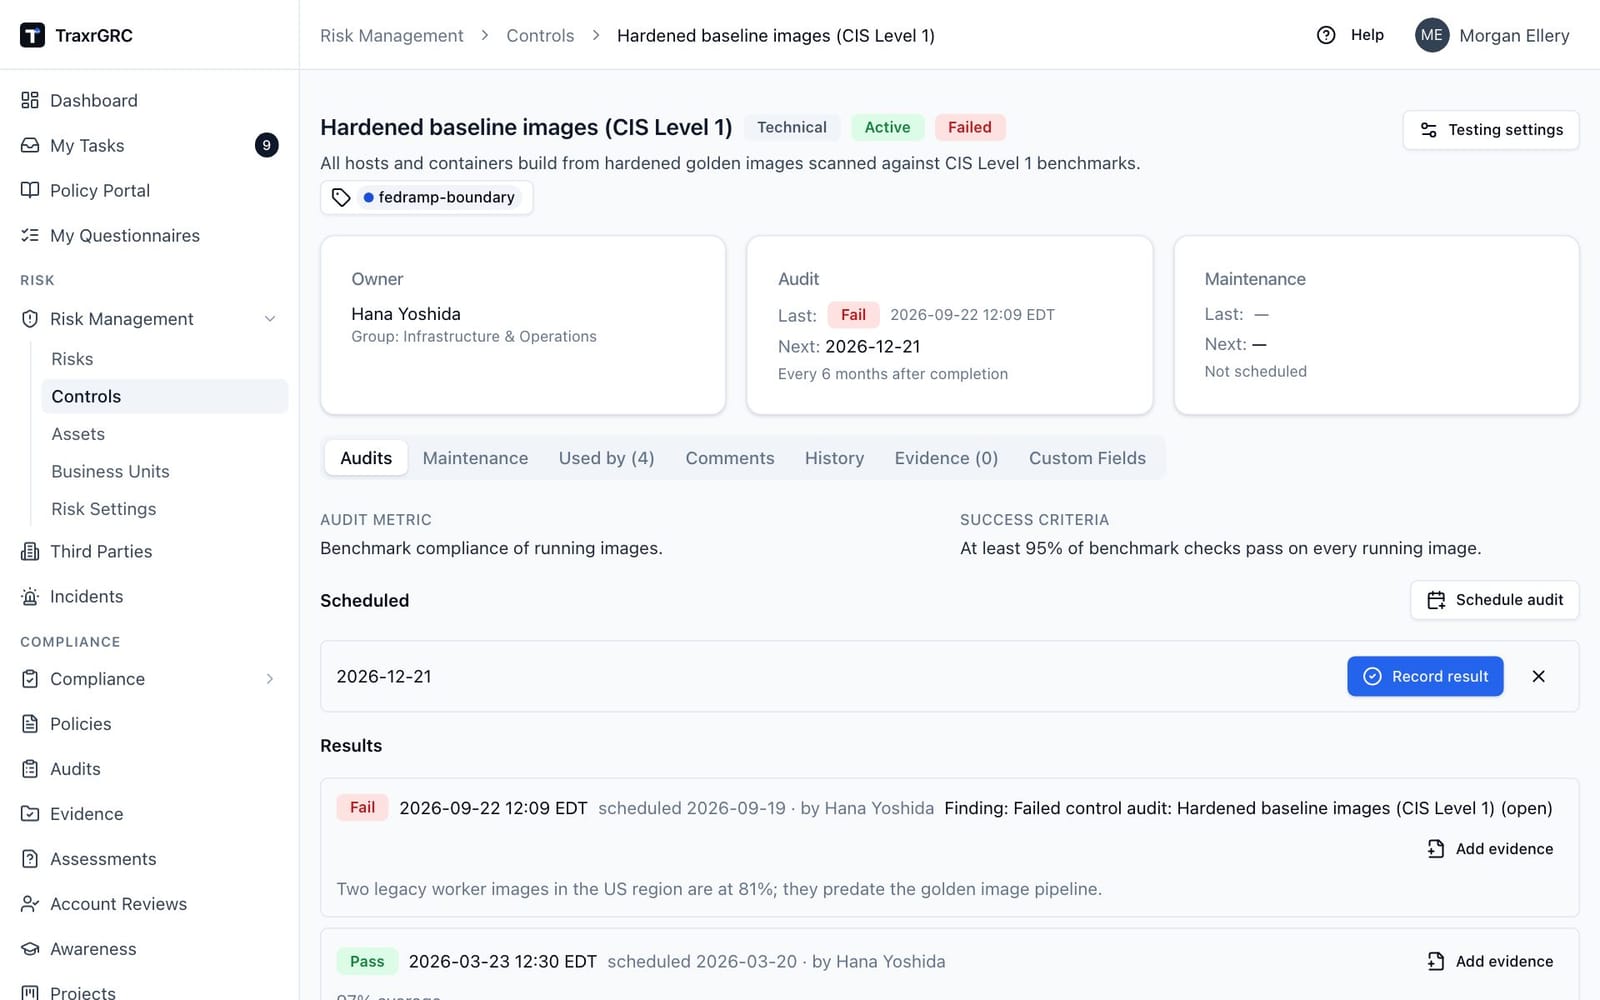Click the Projects icon in sidebar

pyautogui.click(x=30, y=992)
